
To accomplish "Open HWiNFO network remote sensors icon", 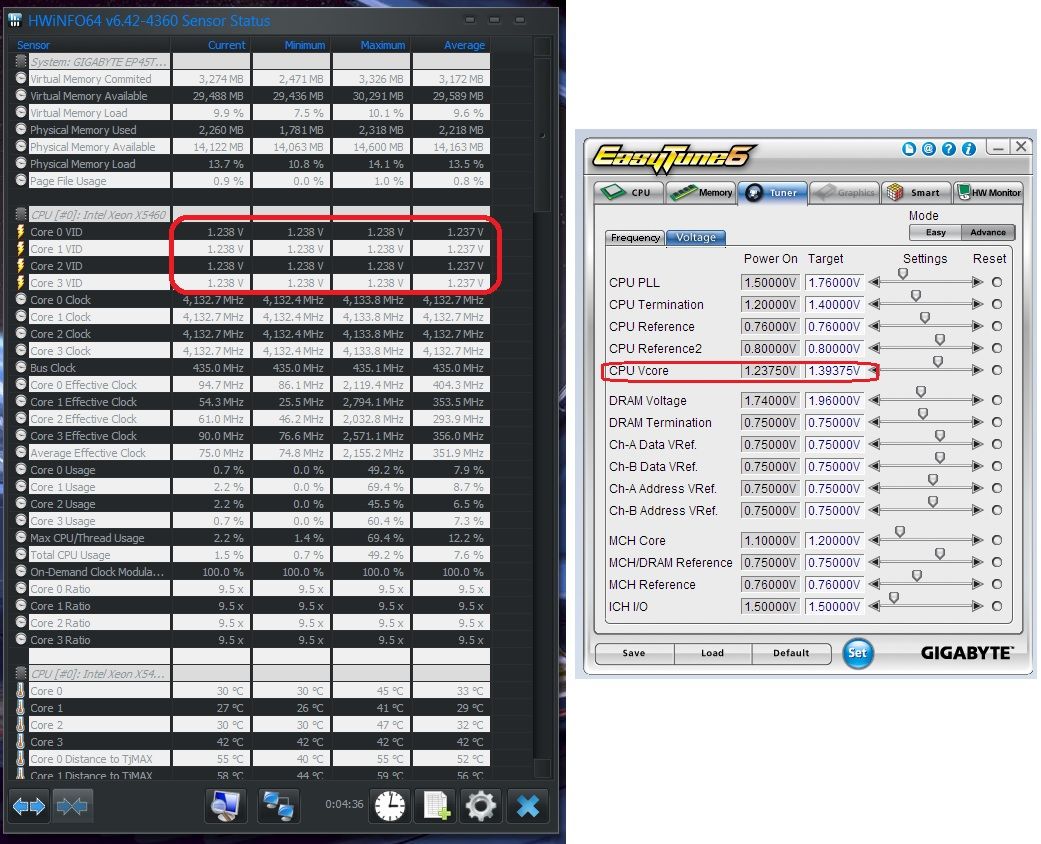I will pyautogui.click(x=278, y=805).
